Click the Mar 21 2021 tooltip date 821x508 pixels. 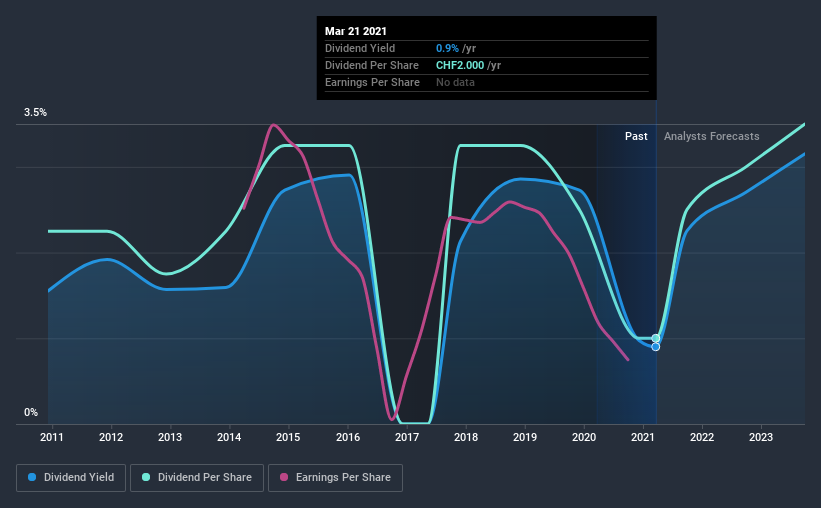coord(356,31)
